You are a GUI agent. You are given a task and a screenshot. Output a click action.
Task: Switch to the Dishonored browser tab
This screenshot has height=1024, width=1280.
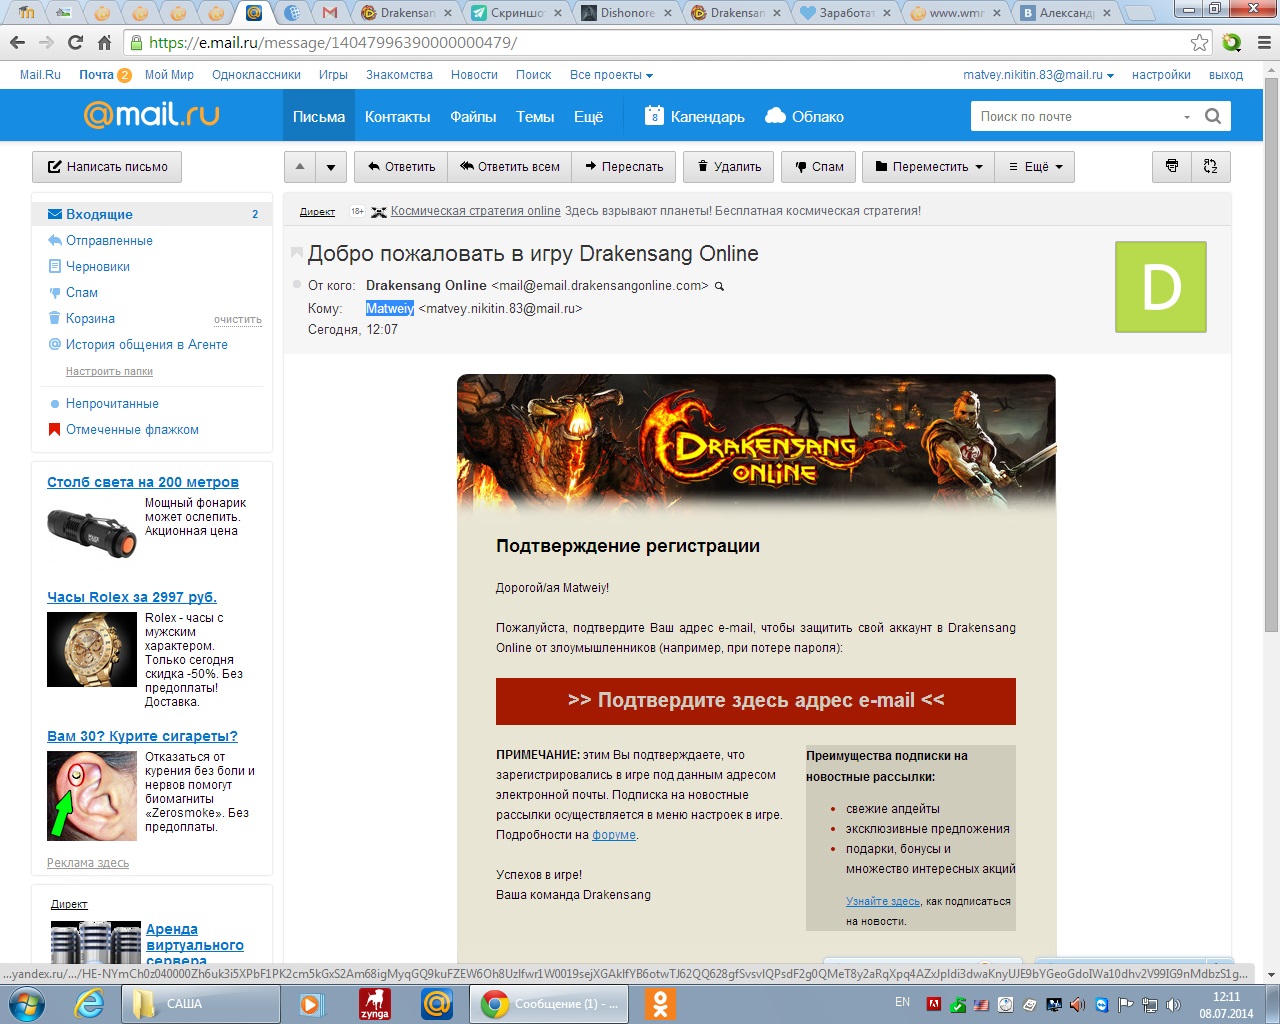point(627,13)
